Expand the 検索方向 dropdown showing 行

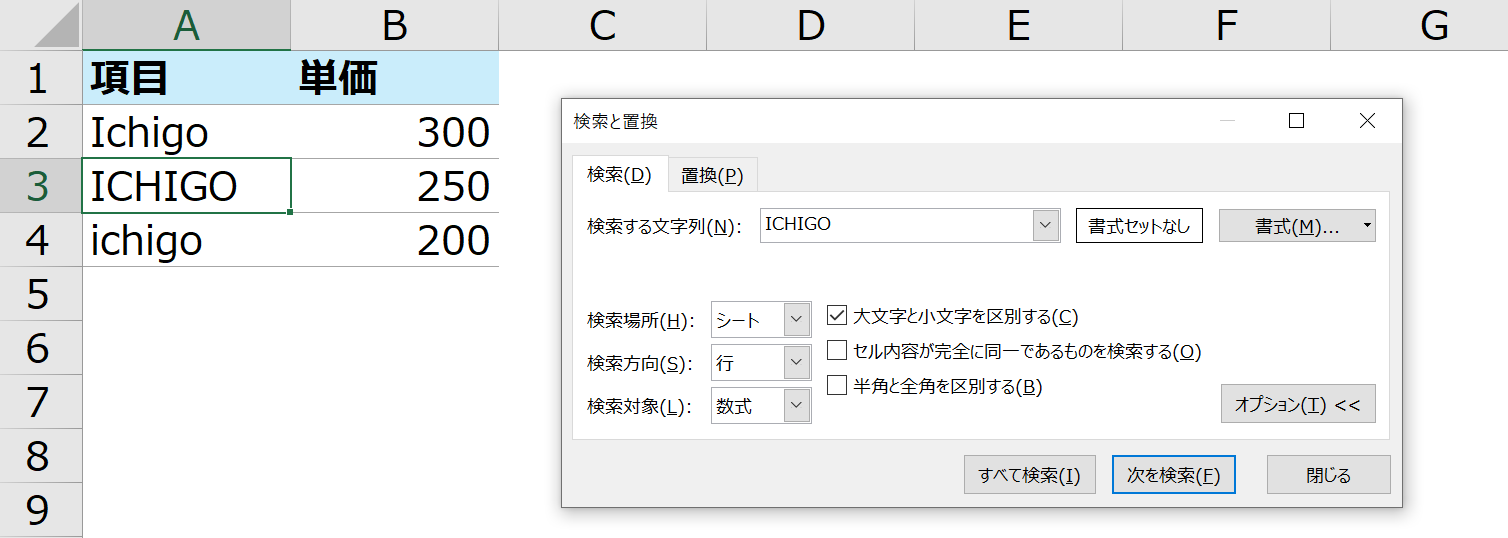pos(761,363)
